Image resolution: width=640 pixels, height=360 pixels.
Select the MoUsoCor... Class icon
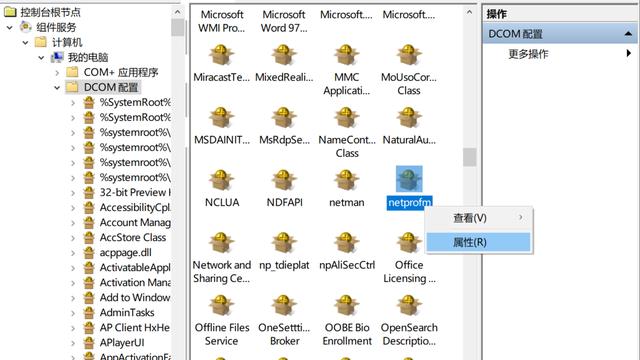(409, 55)
